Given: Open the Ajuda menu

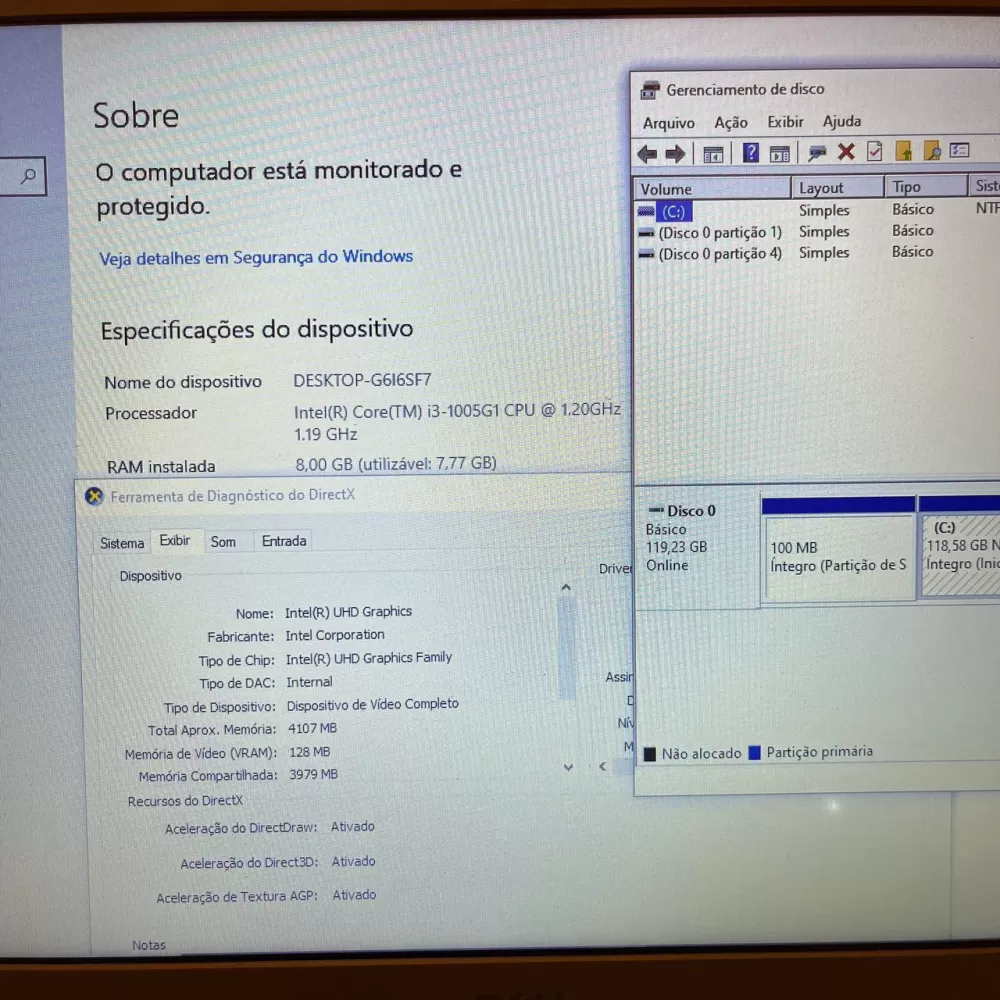Looking at the screenshot, I should pyautogui.click(x=842, y=121).
